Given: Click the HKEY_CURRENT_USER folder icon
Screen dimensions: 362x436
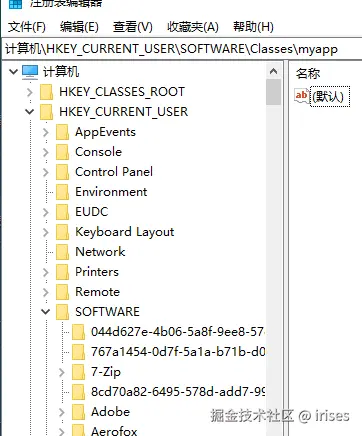Looking at the screenshot, I should (46, 112).
